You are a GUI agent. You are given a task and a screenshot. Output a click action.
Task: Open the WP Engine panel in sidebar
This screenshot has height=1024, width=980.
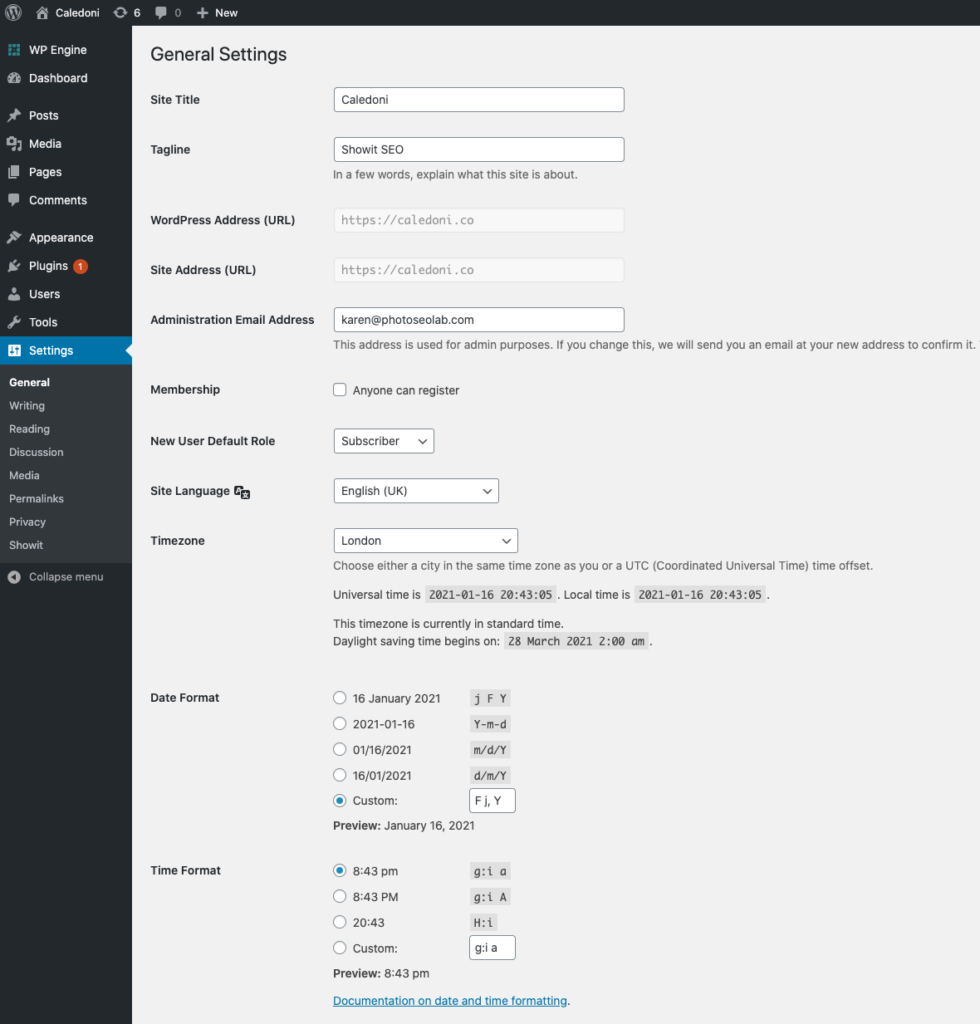pyautogui.click(x=14, y=49)
